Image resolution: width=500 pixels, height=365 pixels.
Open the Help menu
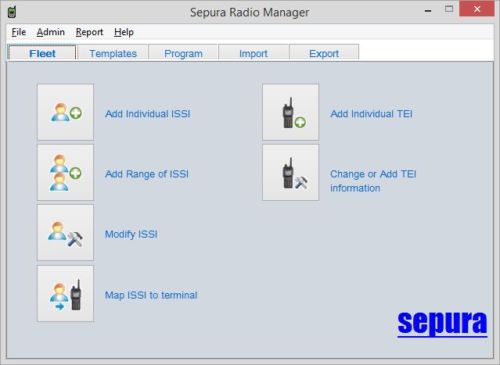point(124,32)
